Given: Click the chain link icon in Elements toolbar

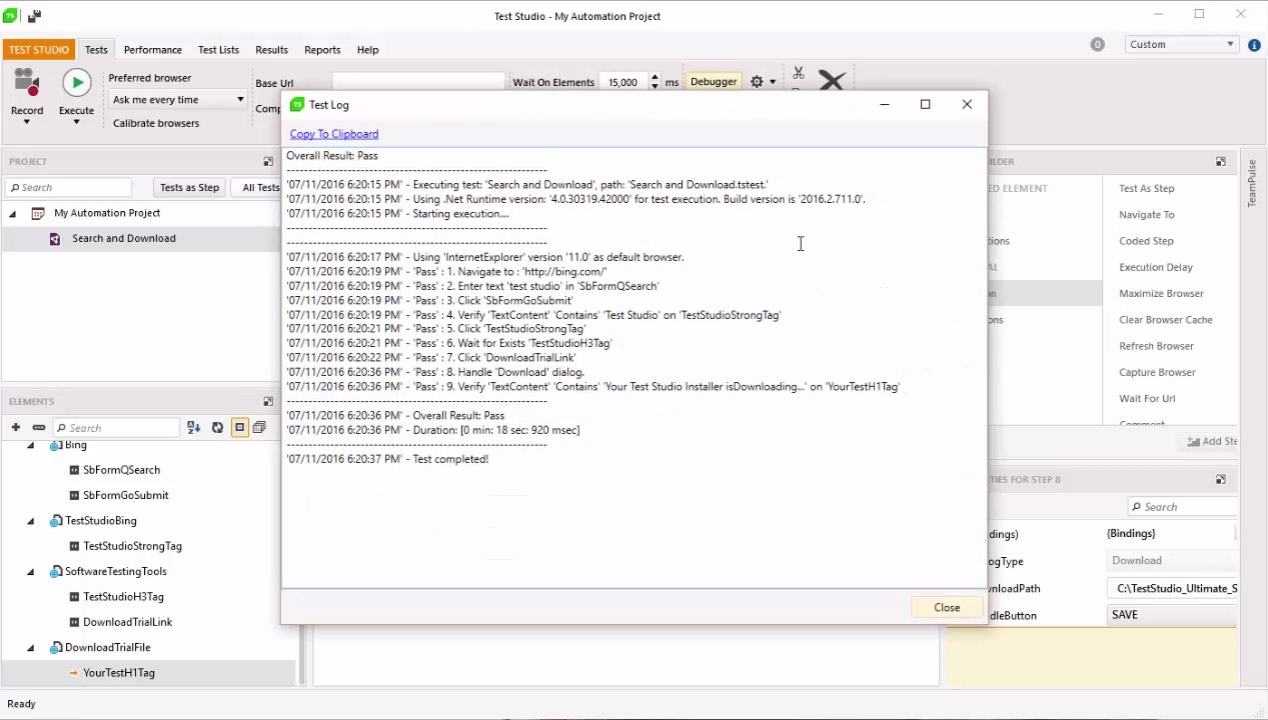Looking at the screenshot, I should (39, 428).
